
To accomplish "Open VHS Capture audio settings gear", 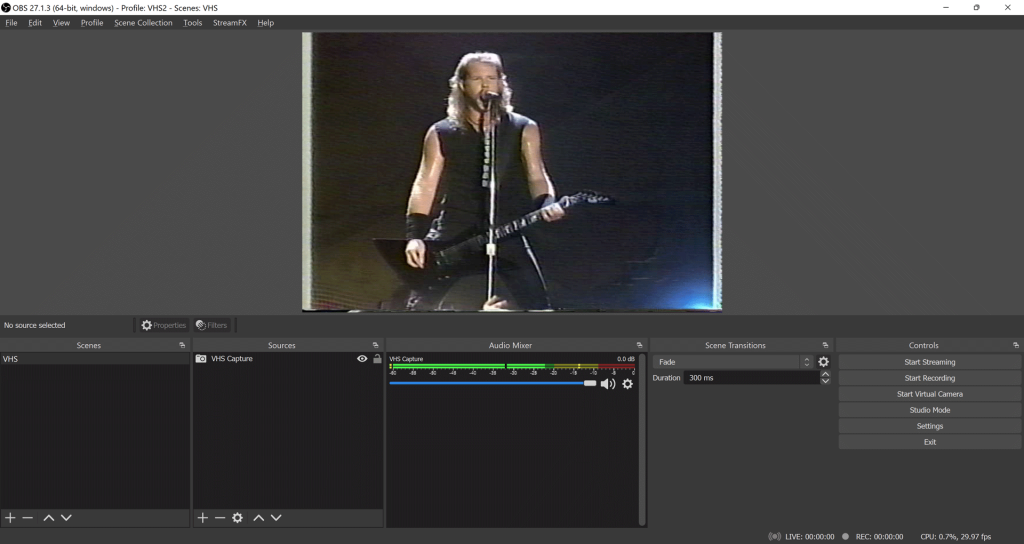I will pos(628,384).
